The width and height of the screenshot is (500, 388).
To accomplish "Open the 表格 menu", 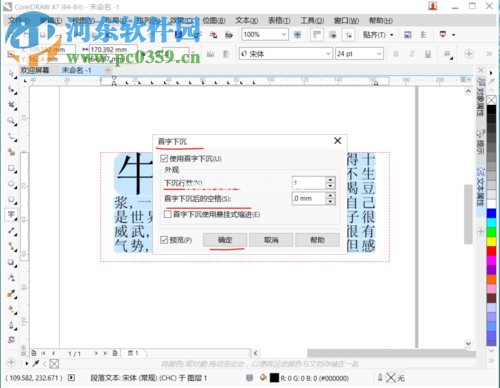I will (x=279, y=21).
